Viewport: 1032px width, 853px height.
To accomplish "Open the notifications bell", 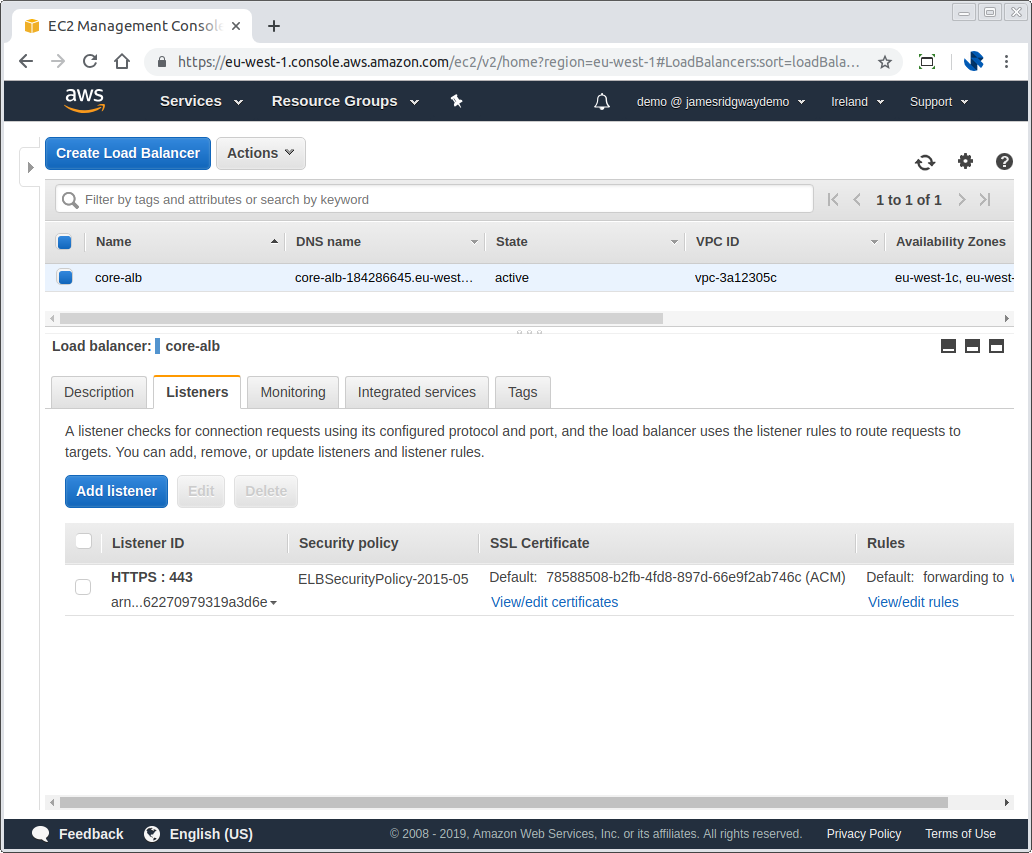I will tap(602, 101).
